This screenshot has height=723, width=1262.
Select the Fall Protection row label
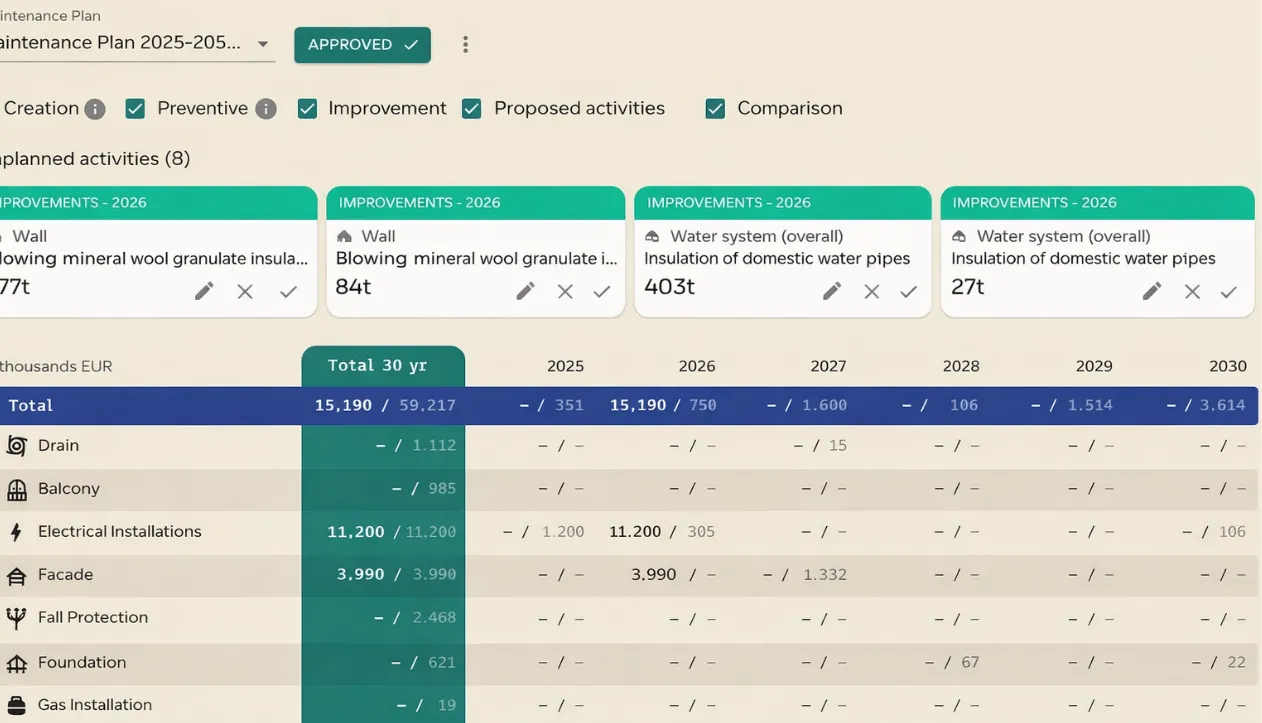[x=93, y=618]
